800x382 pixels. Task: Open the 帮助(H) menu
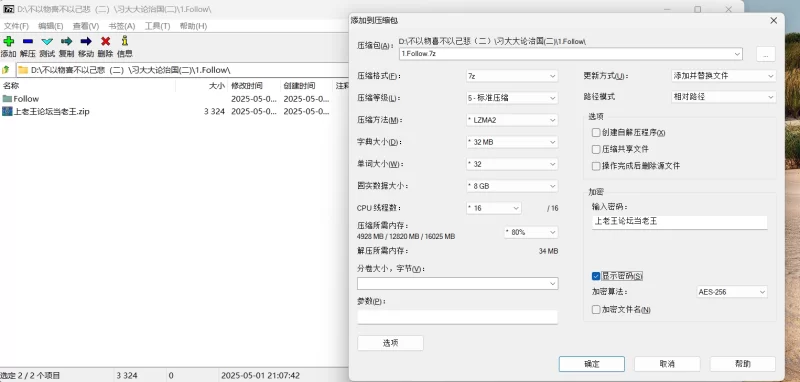pyautogui.click(x=193, y=26)
